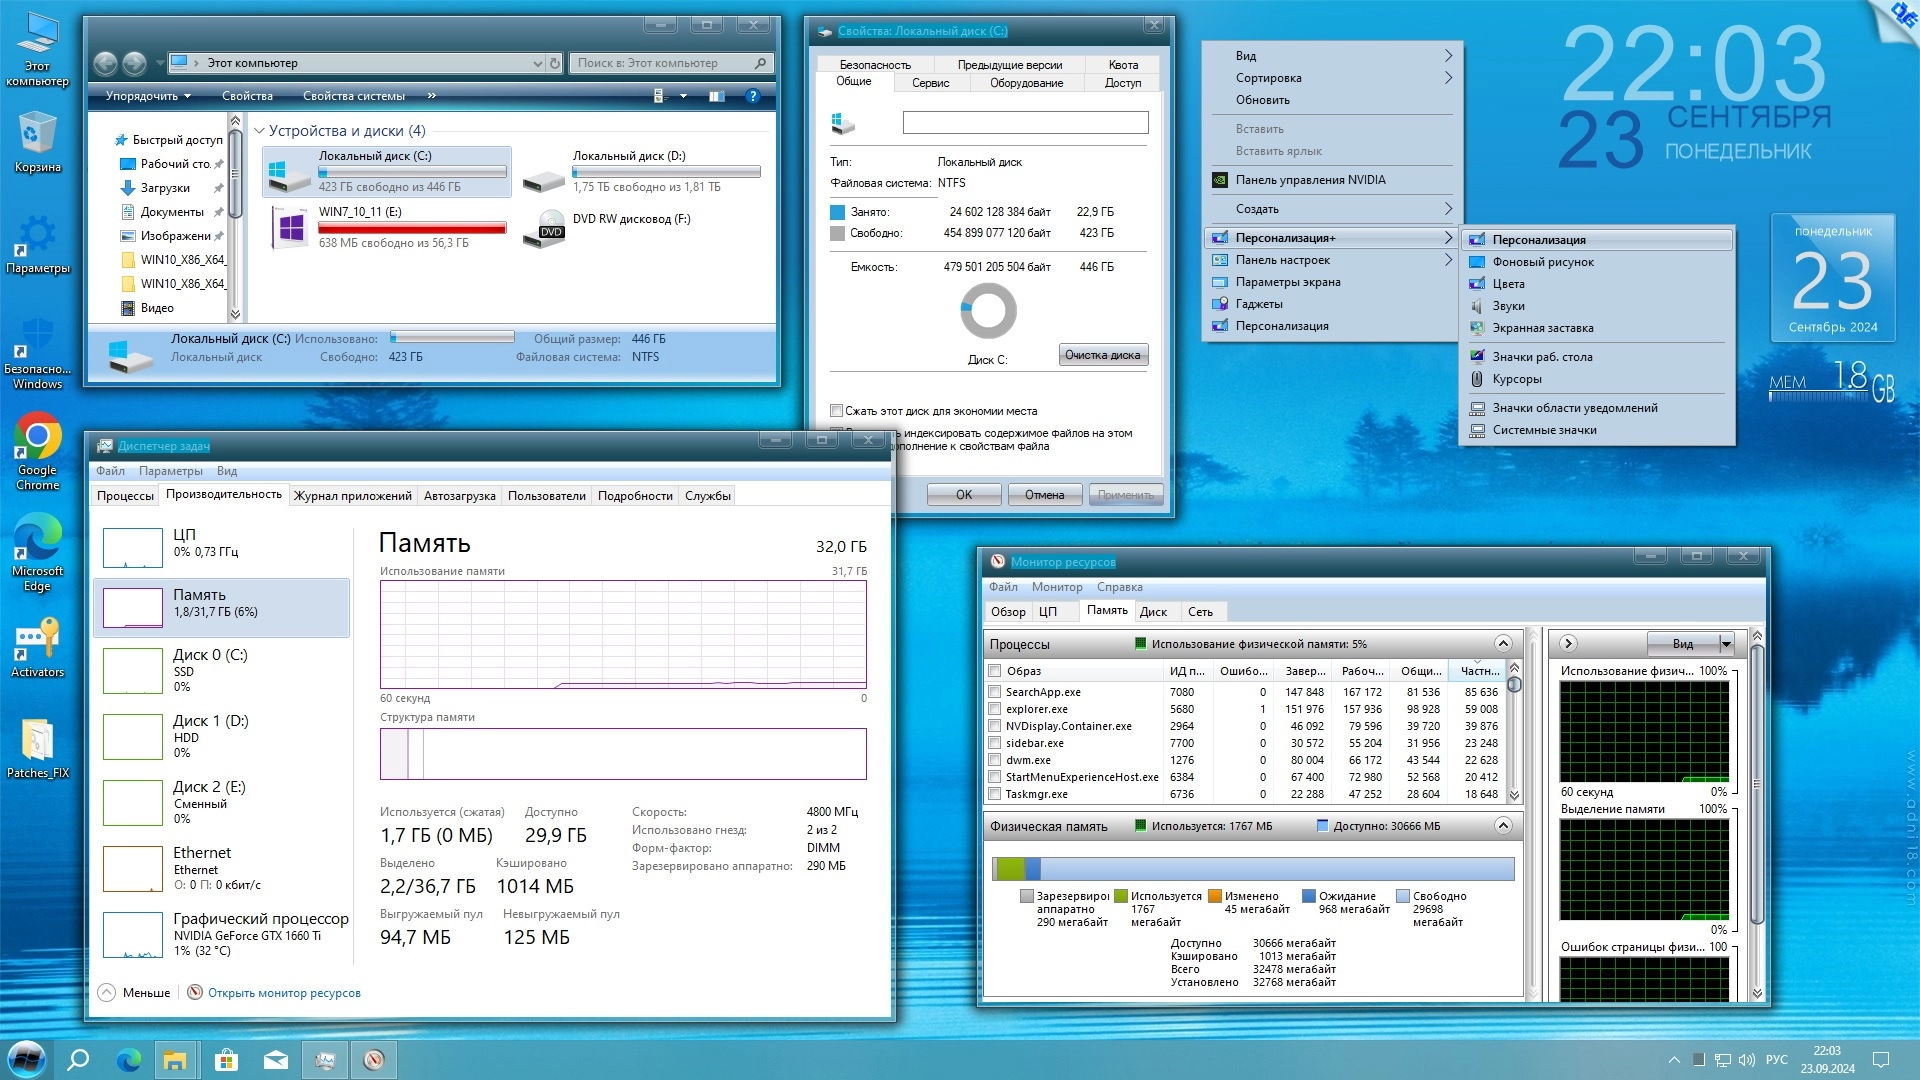Check the SearchApp.exe process checkbox
1920x1080 pixels.
tap(994, 692)
